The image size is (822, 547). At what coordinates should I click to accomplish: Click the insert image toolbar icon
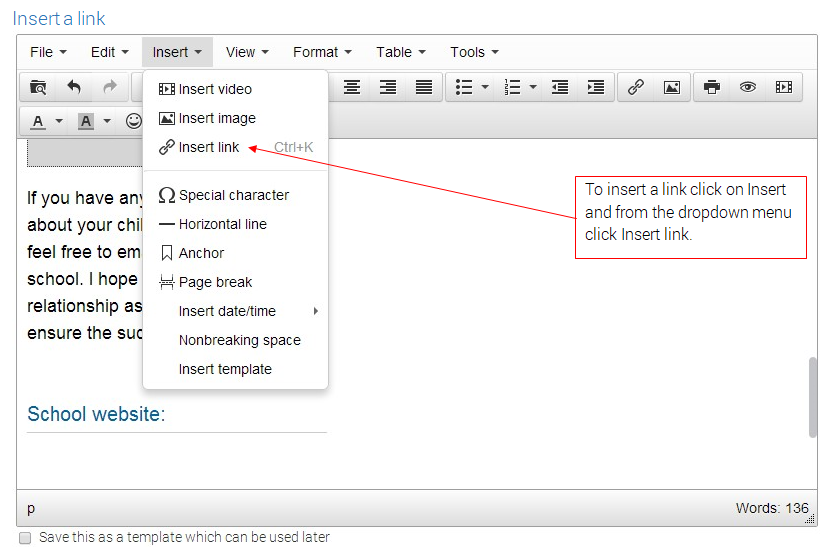(x=671, y=87)
